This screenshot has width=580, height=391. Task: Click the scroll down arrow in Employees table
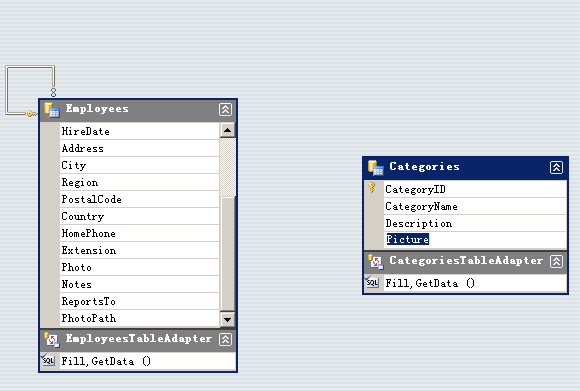point(227,320)
